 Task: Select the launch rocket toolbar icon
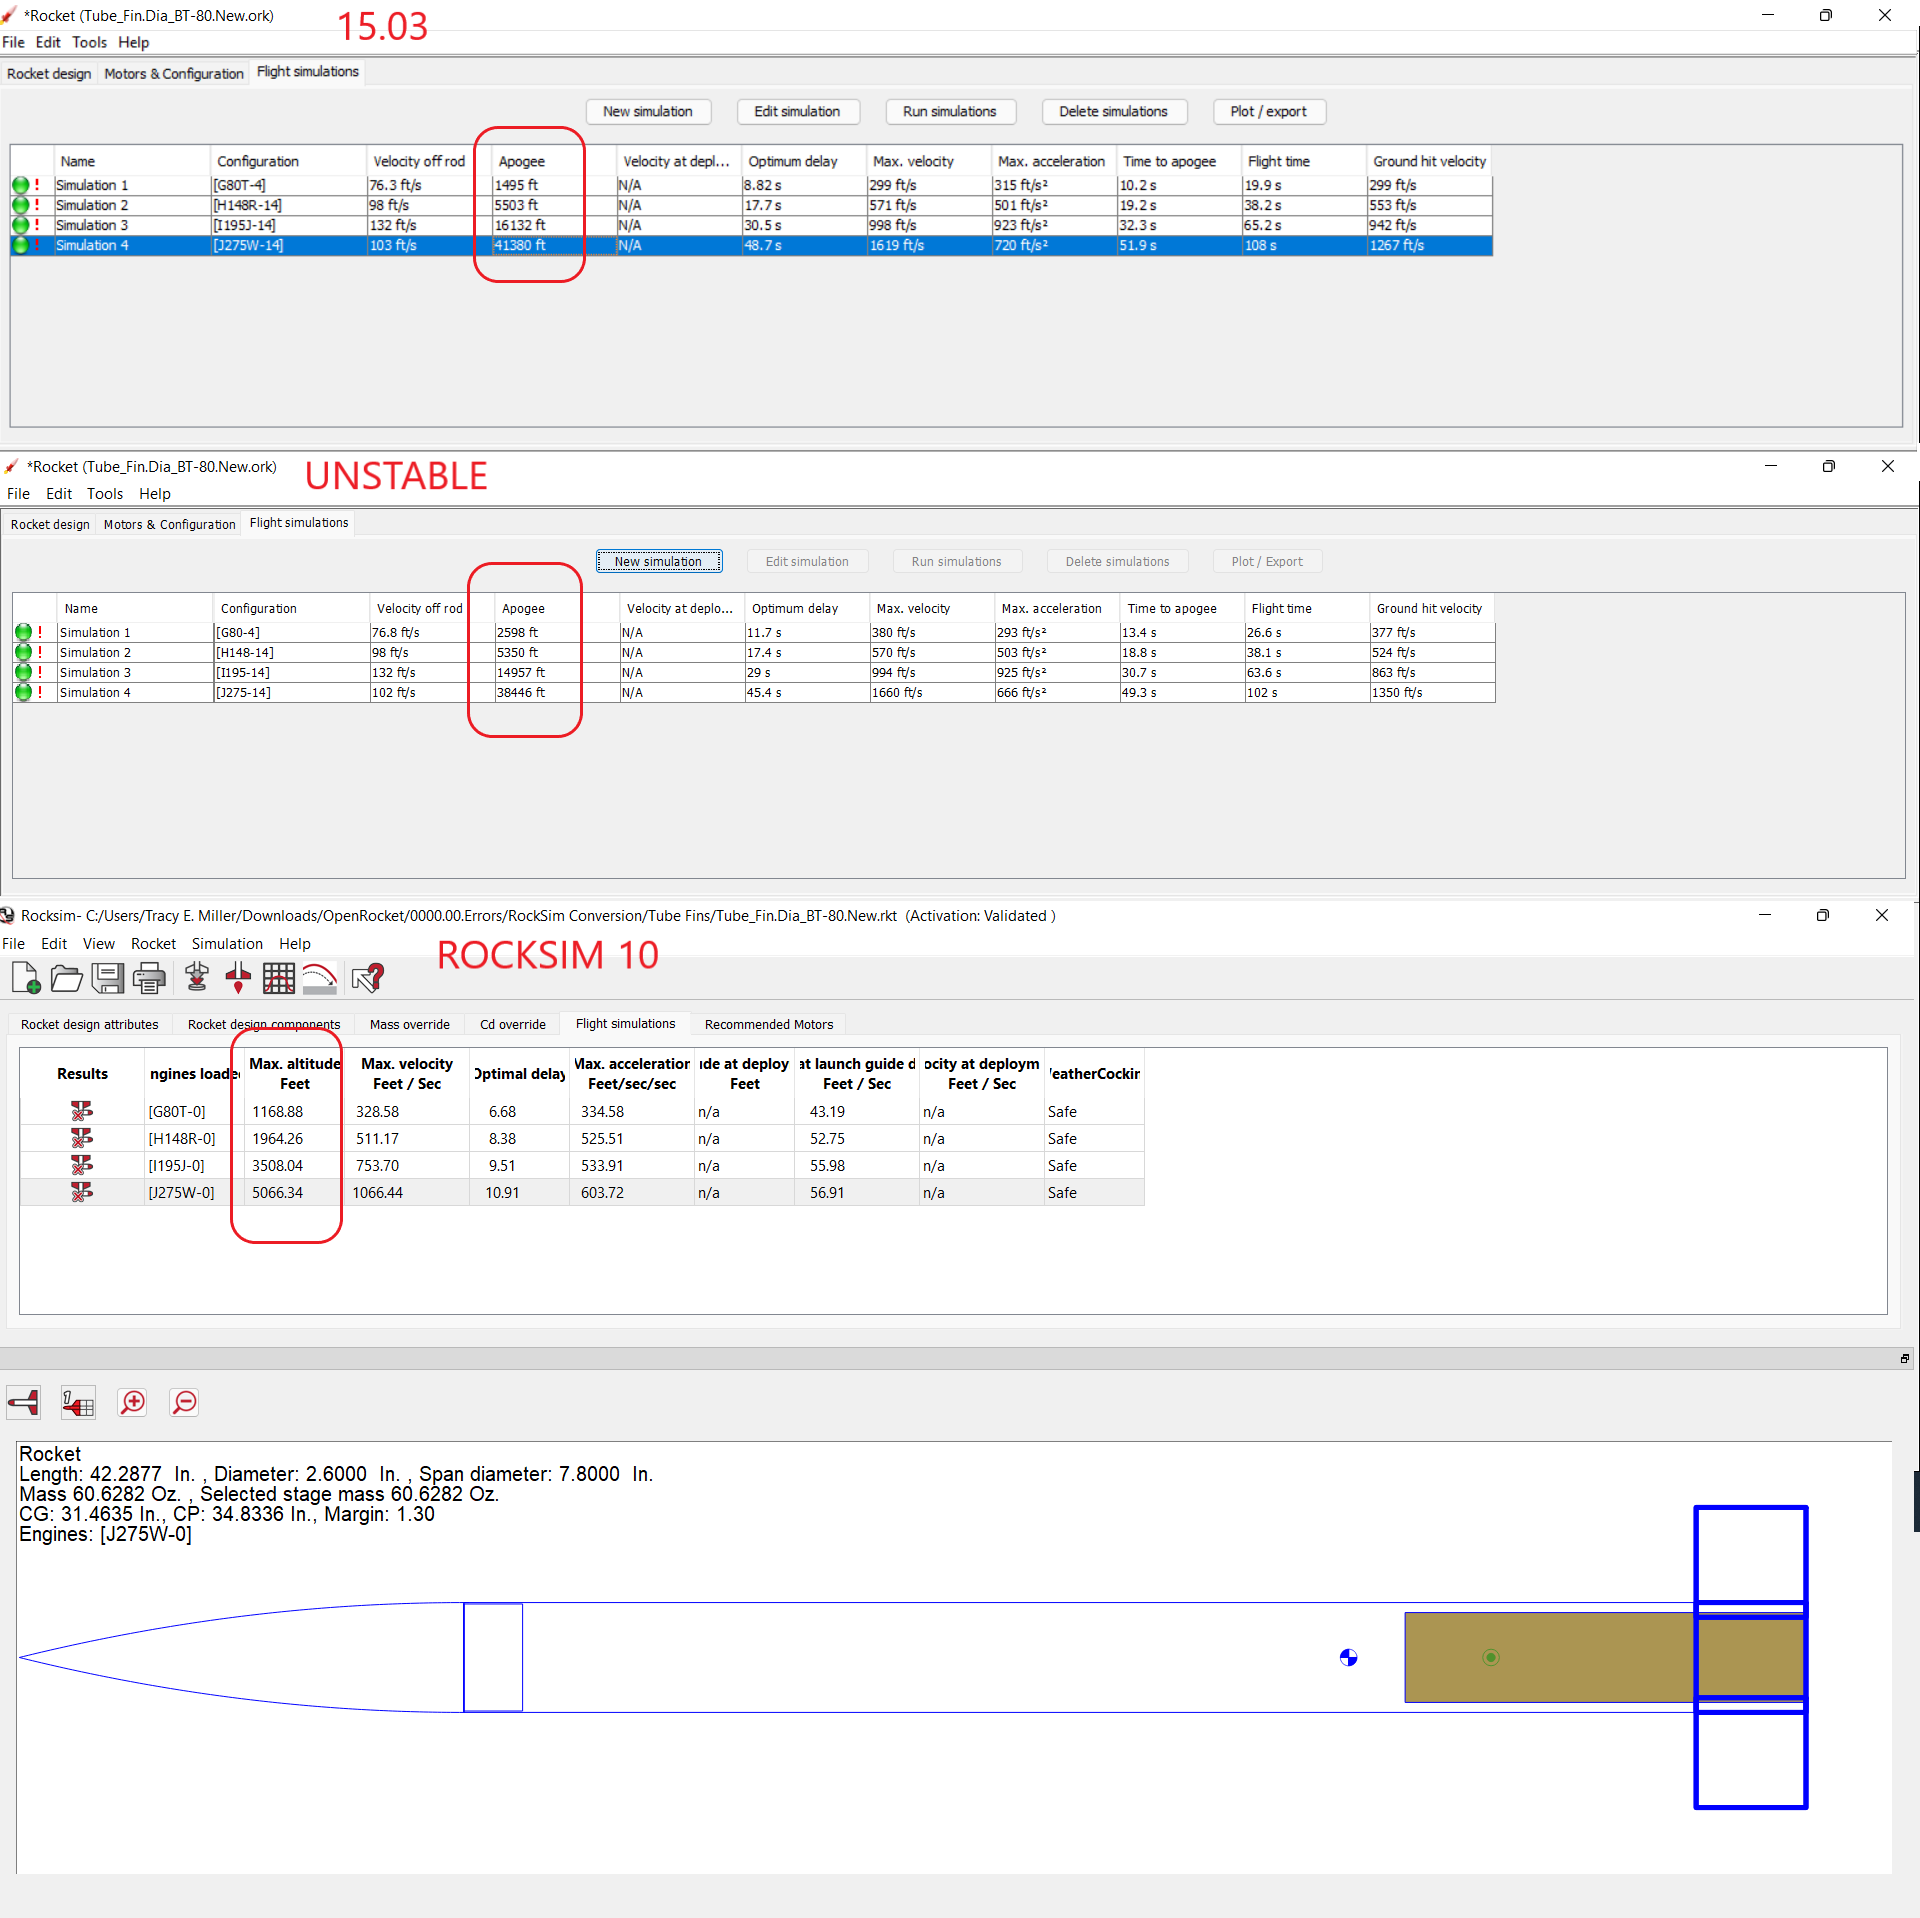click(x=238, y=978)
